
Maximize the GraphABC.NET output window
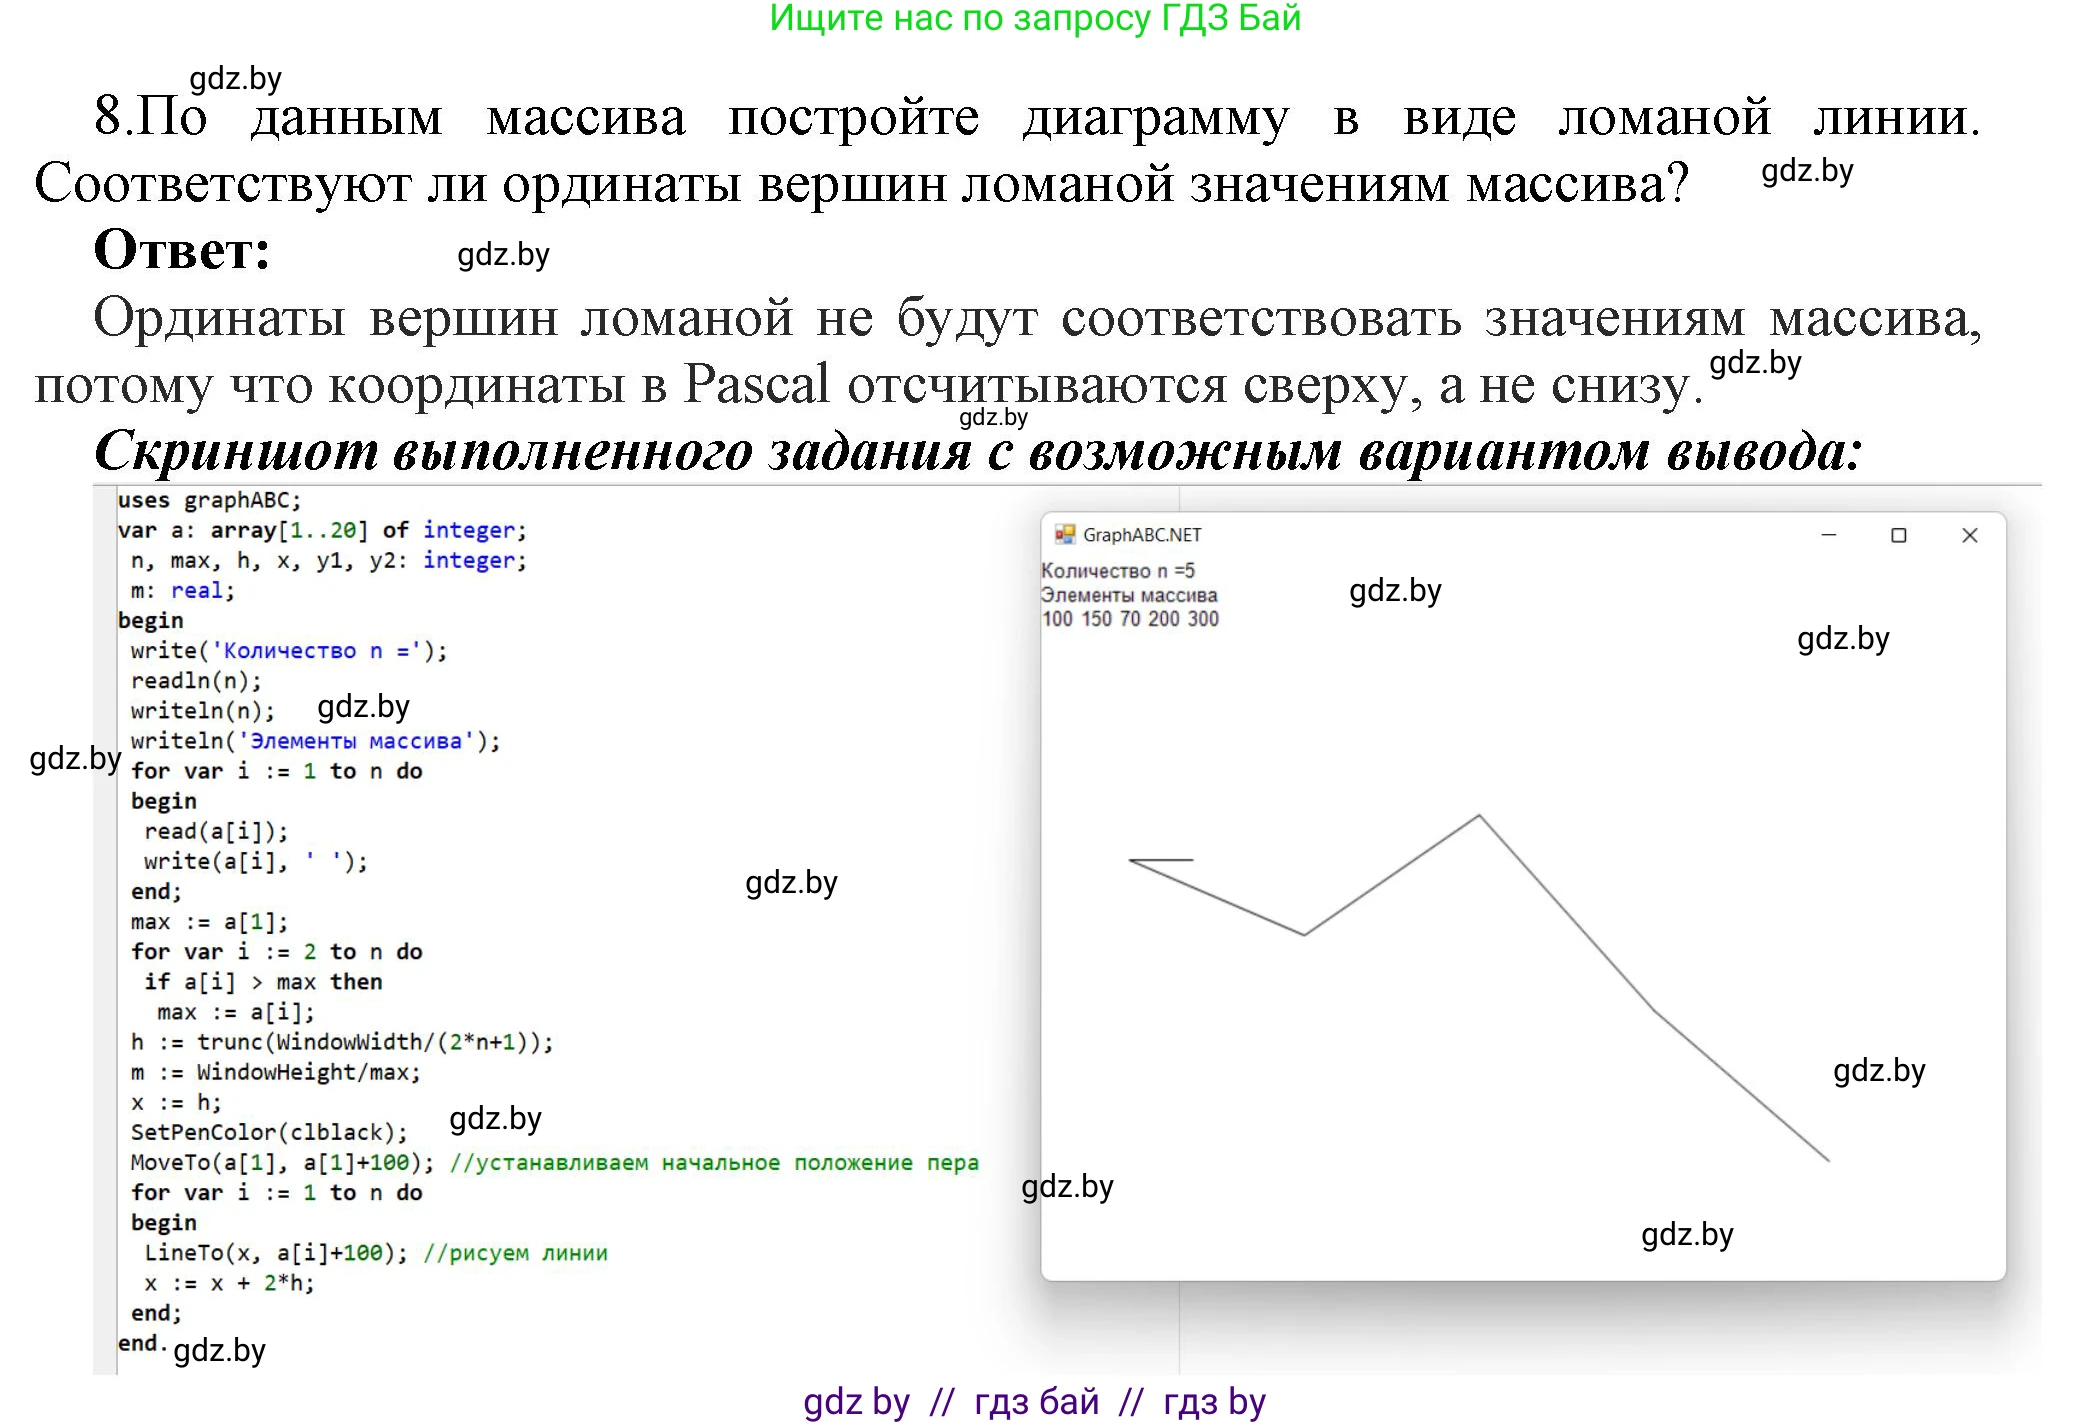(1898, 535)
